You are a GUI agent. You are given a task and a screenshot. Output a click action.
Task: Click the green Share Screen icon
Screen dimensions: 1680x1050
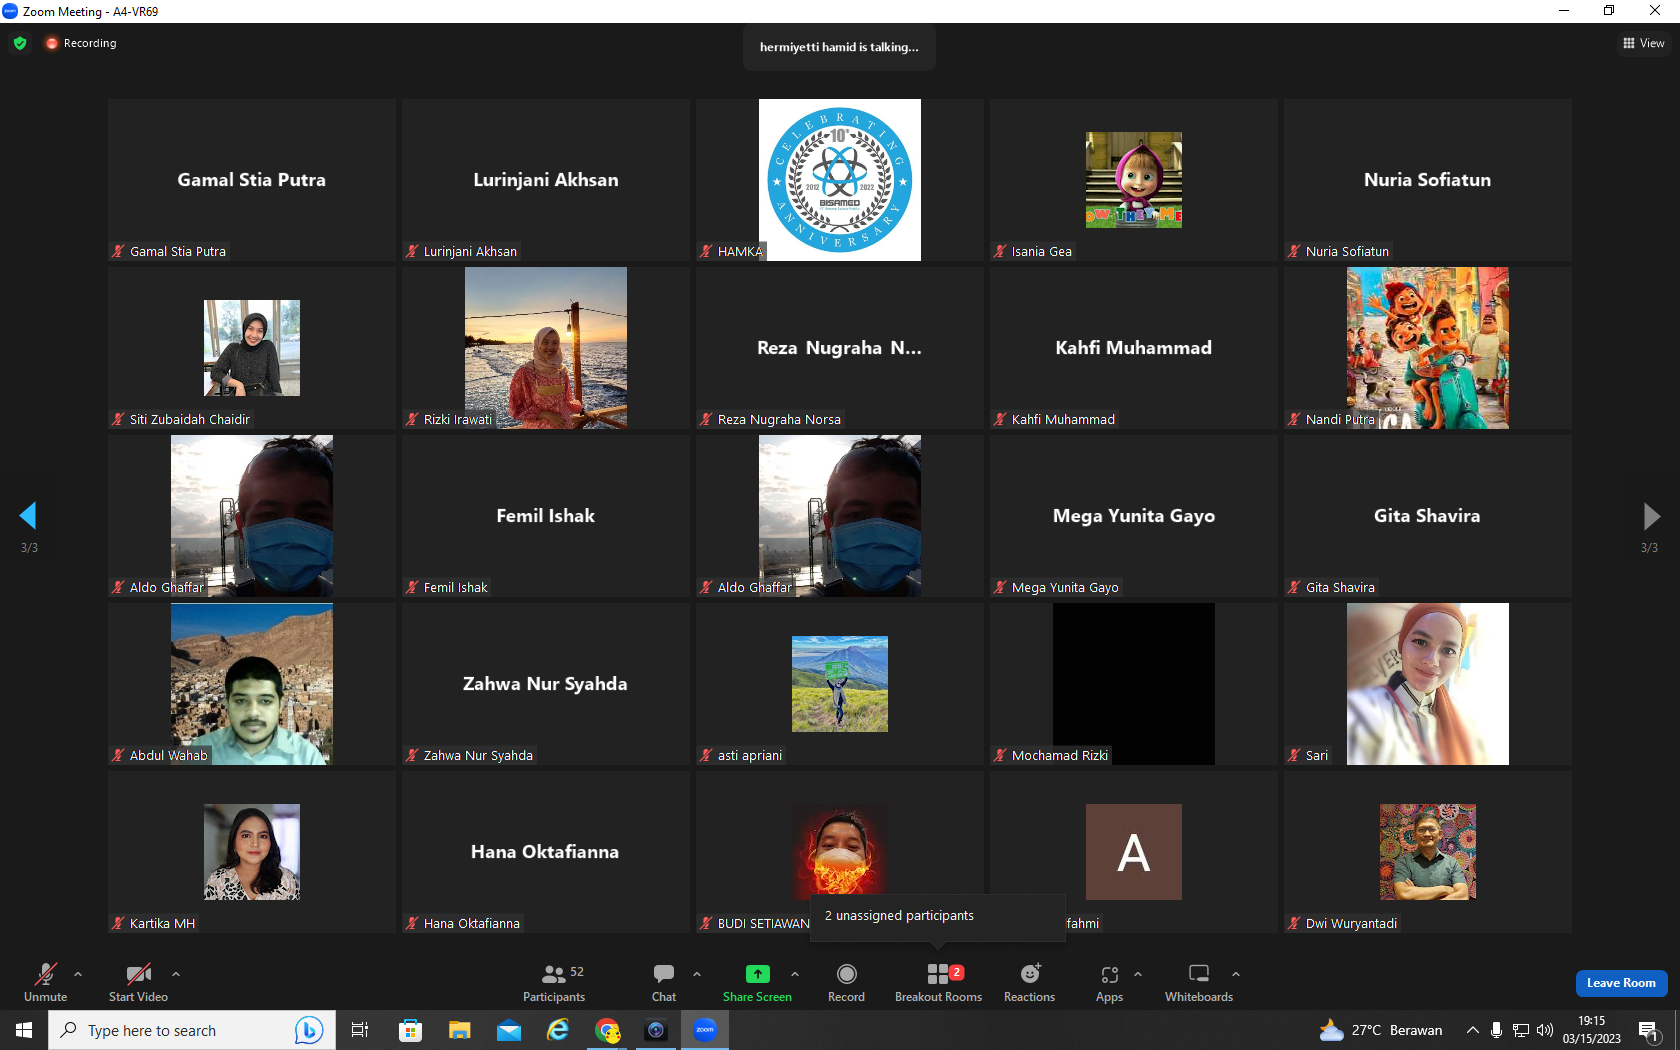pyautogui.click(x=757, y=974)
